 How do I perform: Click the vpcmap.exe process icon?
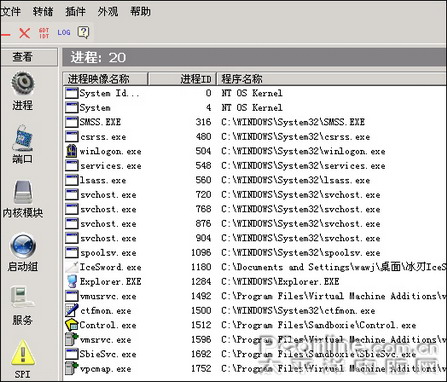(x=71, y=368)
